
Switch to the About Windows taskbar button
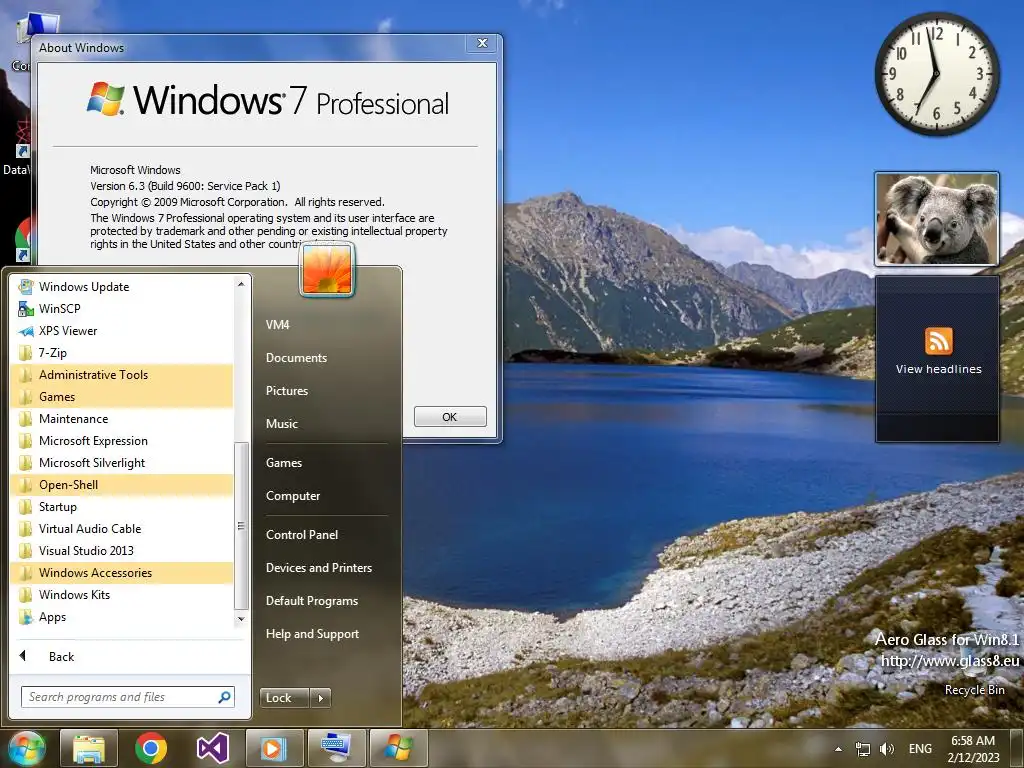(398, 748)
